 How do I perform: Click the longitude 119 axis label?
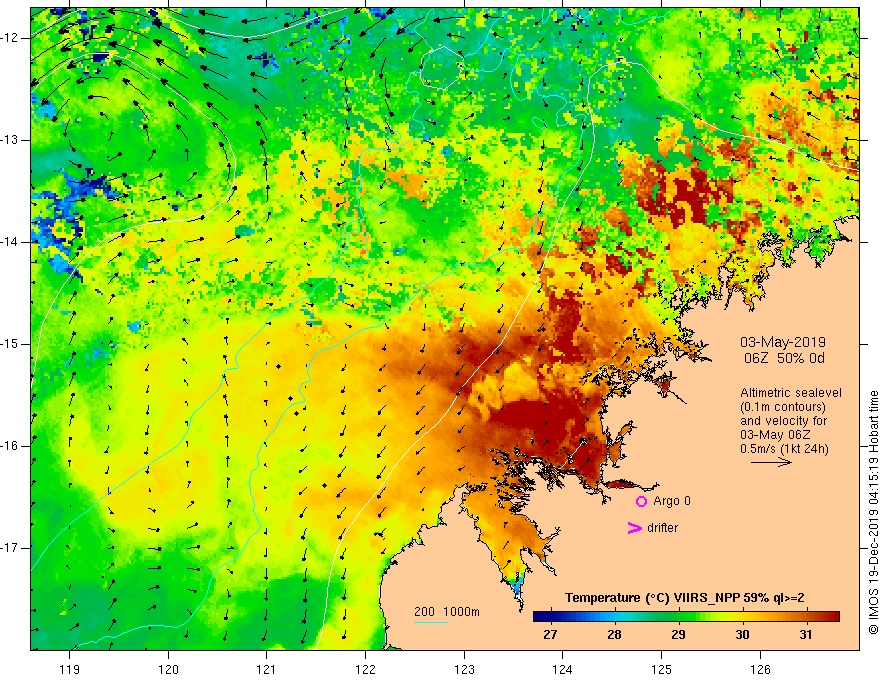coord(70,669)
